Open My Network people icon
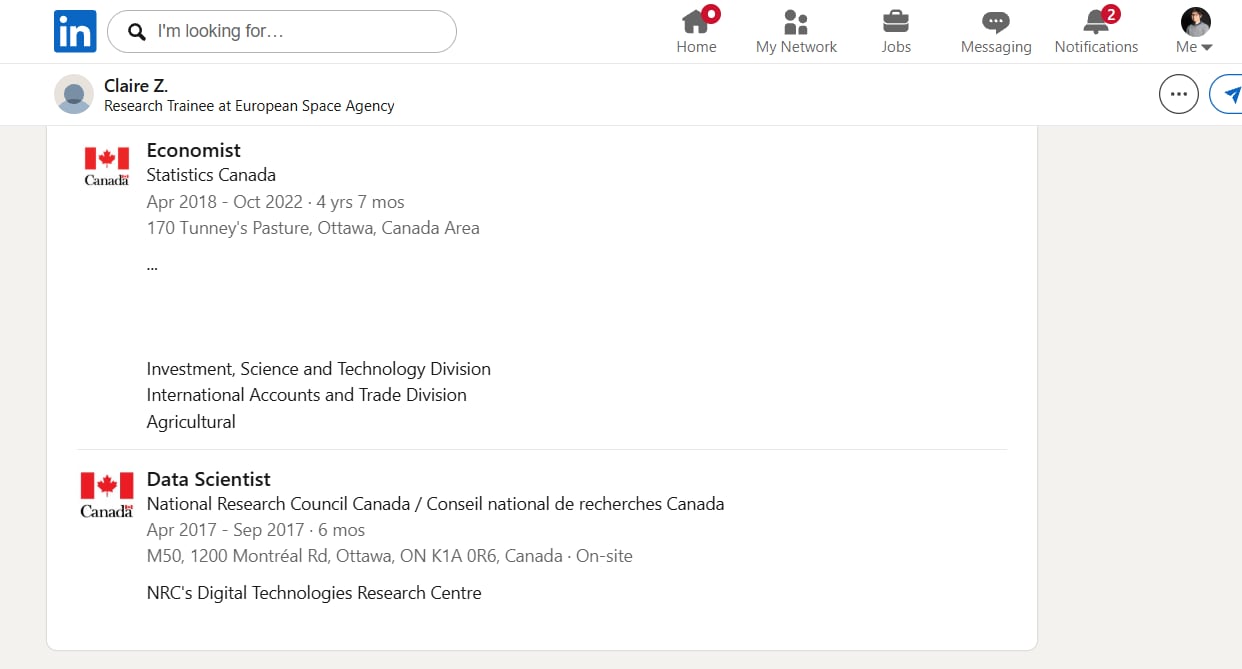This screenshot has height=669, width=1242. (796, 22)
